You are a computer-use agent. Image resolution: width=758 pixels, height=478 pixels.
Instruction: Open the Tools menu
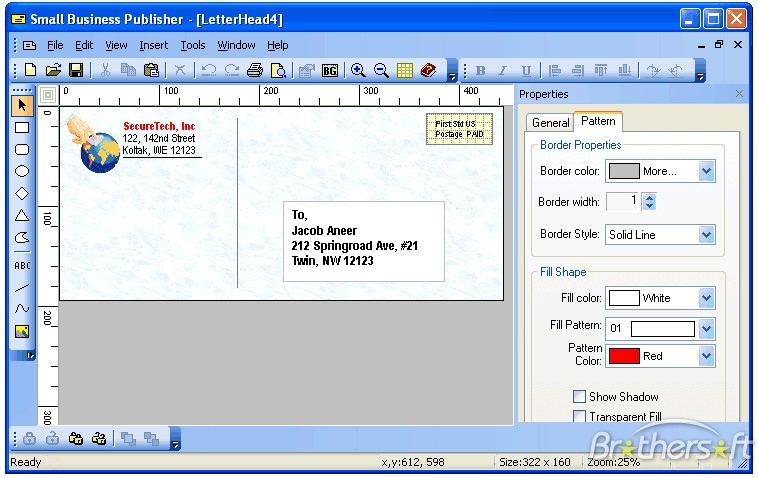tap(193, 45)
